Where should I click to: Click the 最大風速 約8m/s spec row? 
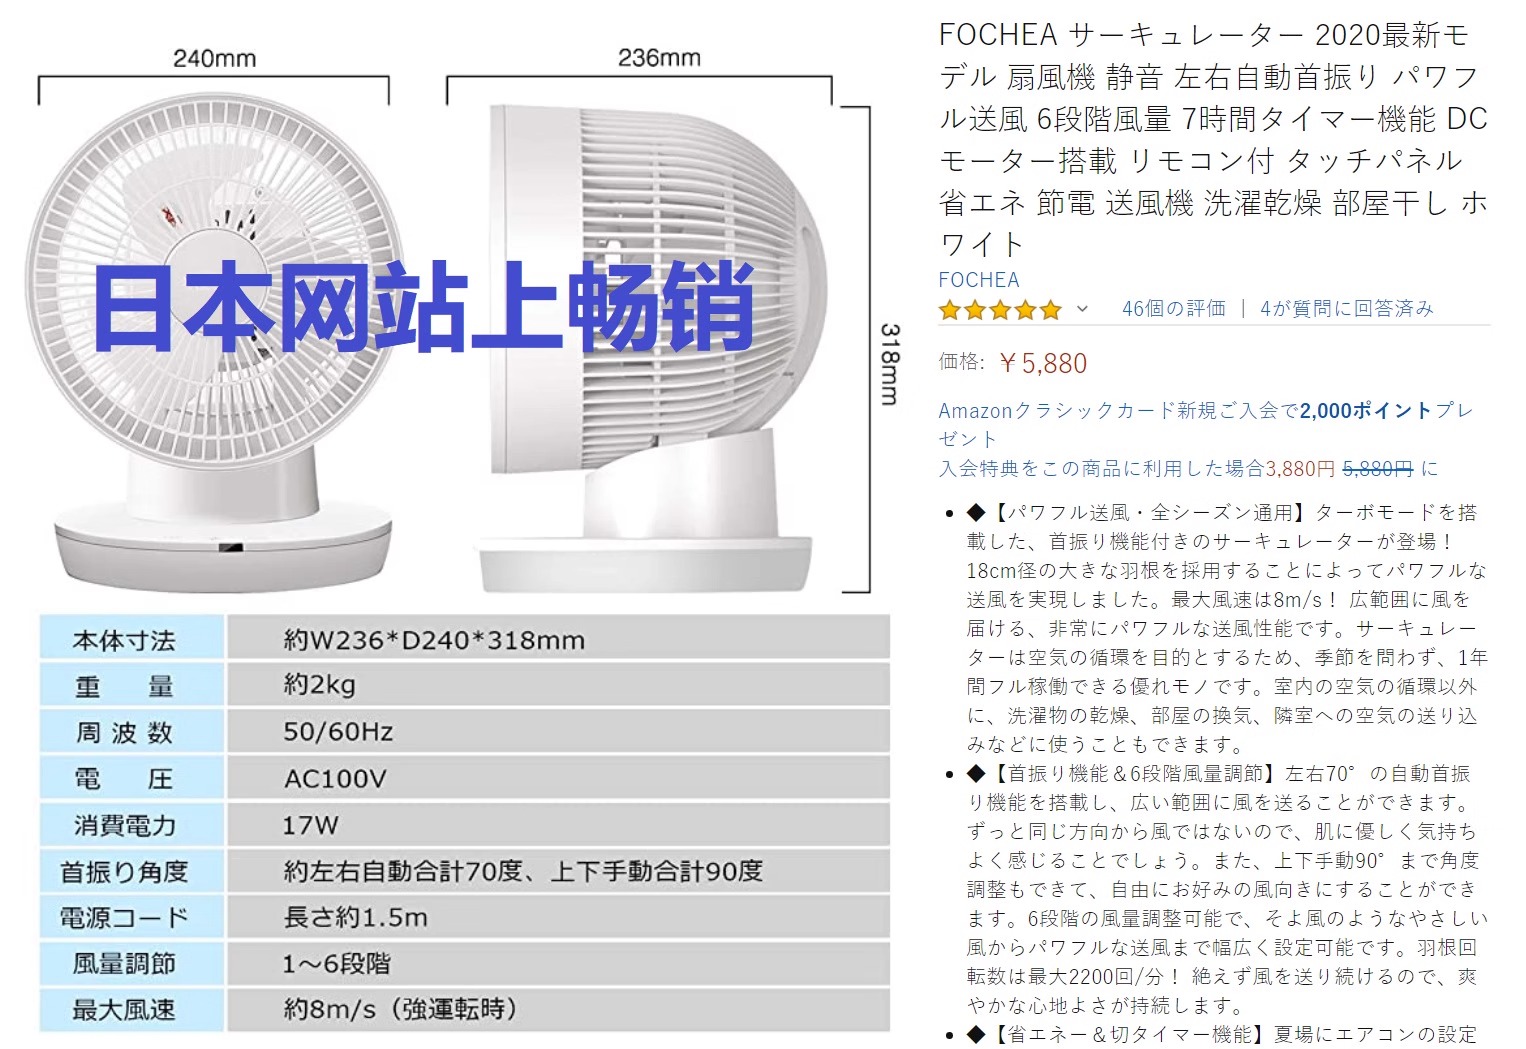(x=464, y=1009)
